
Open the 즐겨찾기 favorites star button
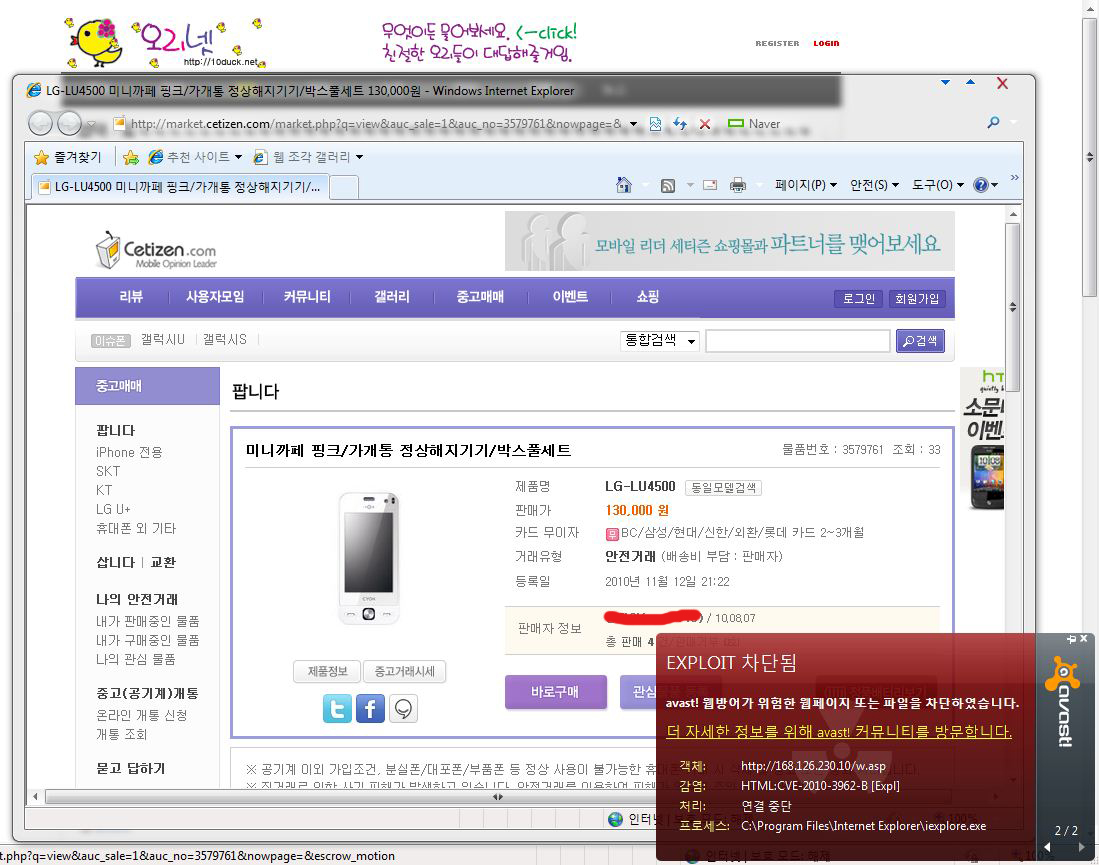(x=68, y=157)
